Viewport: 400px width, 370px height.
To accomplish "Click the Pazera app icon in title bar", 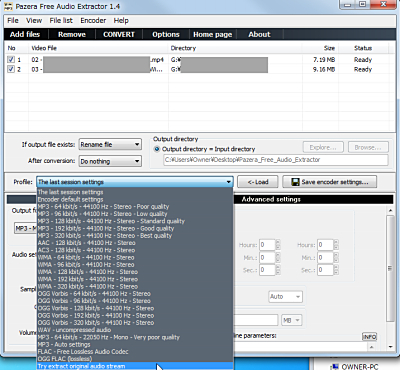I will 8,6.
